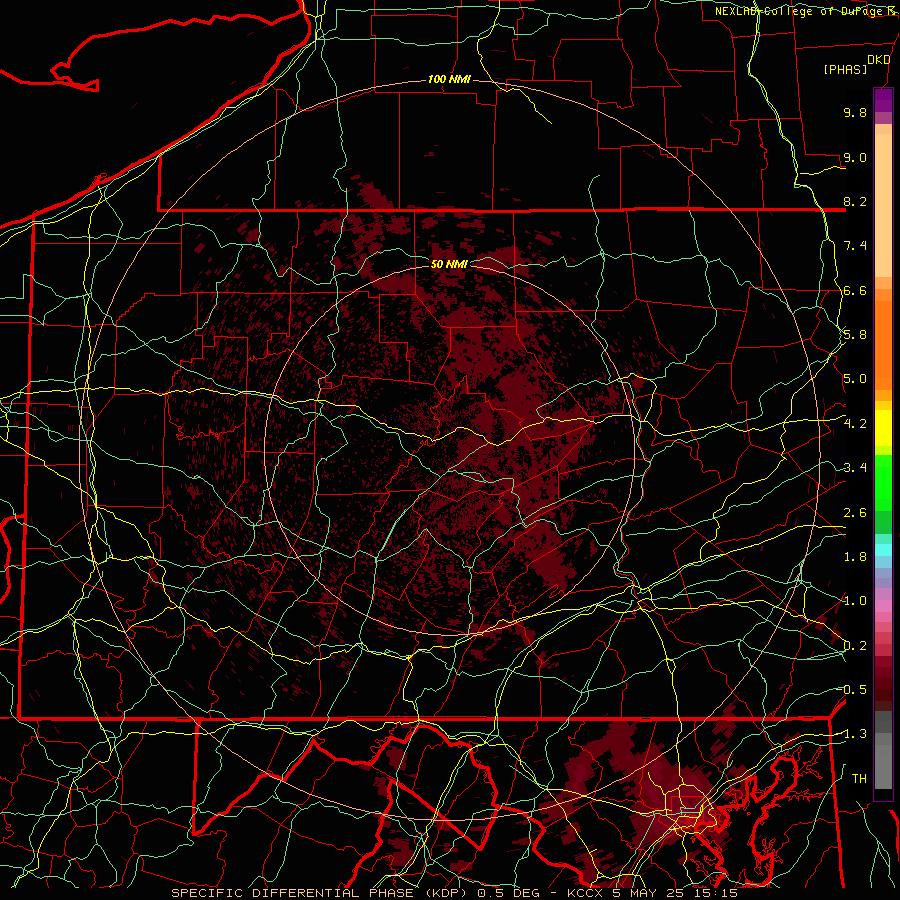Select the -0.5 legend scale value
The height and width of the screenshot is (900, 900).
pos(853,690)
